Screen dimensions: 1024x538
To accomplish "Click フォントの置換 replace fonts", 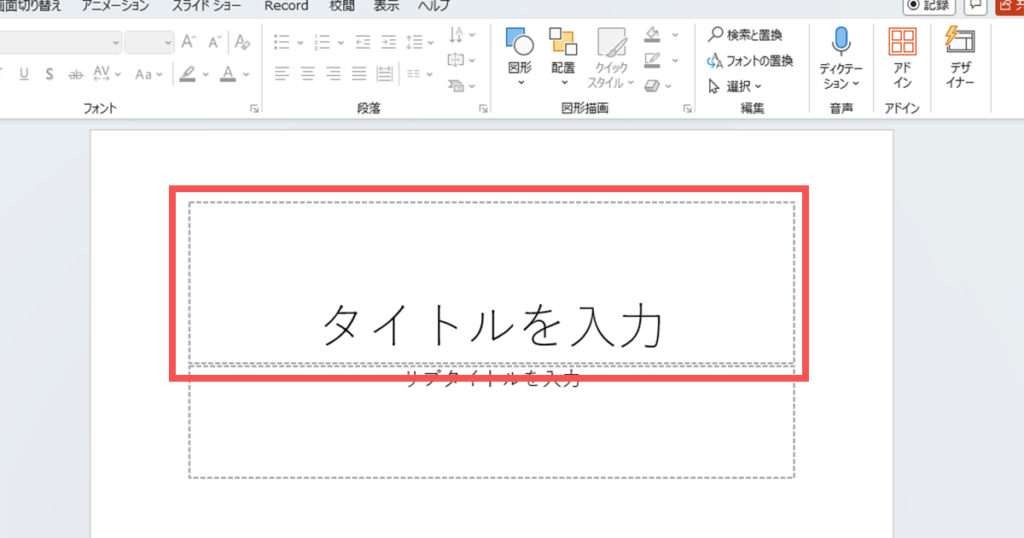I will coord(750,61).
